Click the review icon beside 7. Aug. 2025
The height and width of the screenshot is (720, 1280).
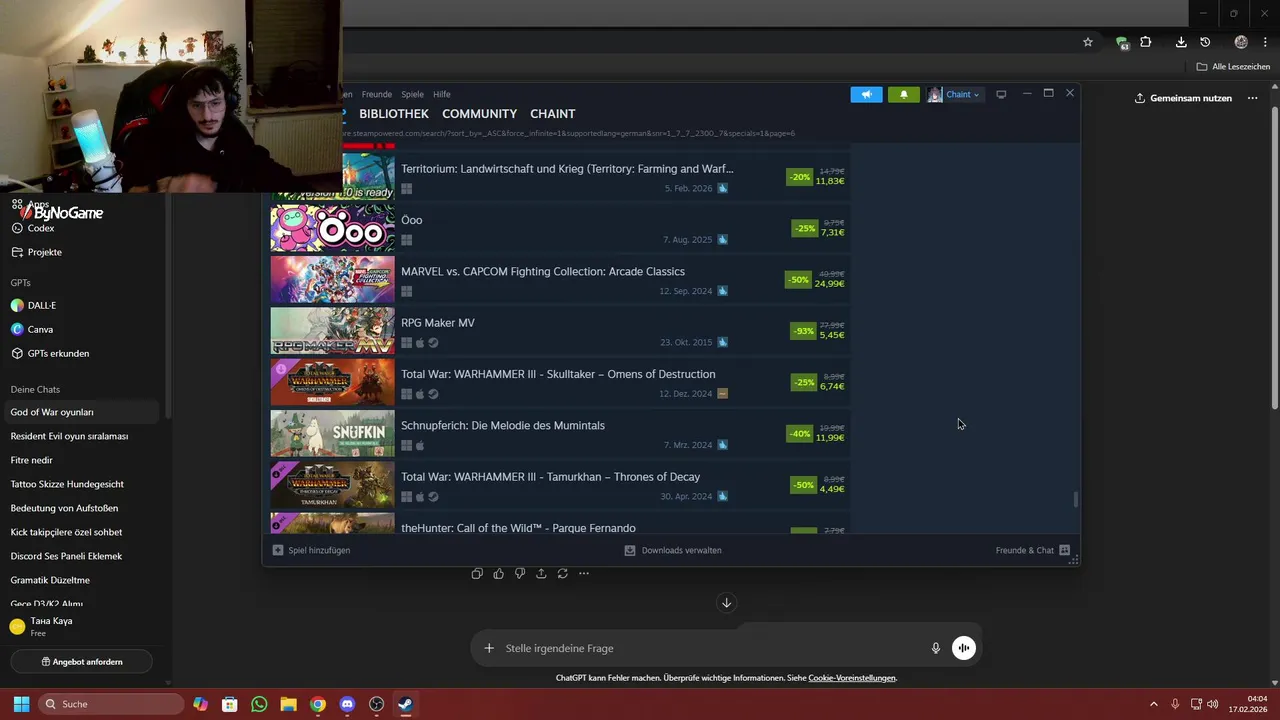[722, 240]
